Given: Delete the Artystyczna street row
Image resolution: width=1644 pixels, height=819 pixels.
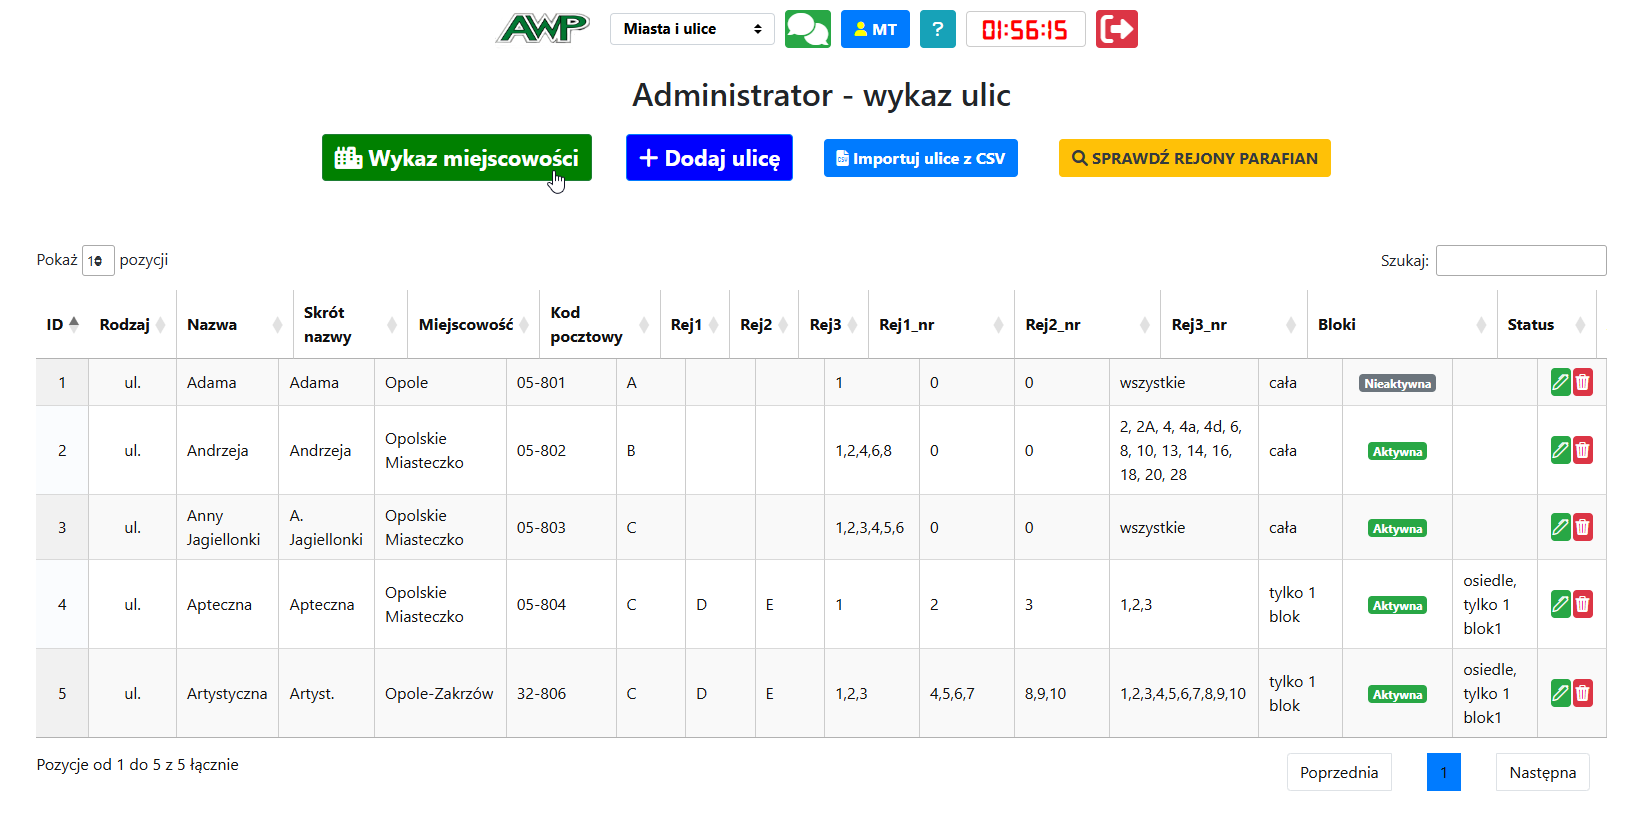Looking at the screenshot, I should click(x=1582, y=694).
